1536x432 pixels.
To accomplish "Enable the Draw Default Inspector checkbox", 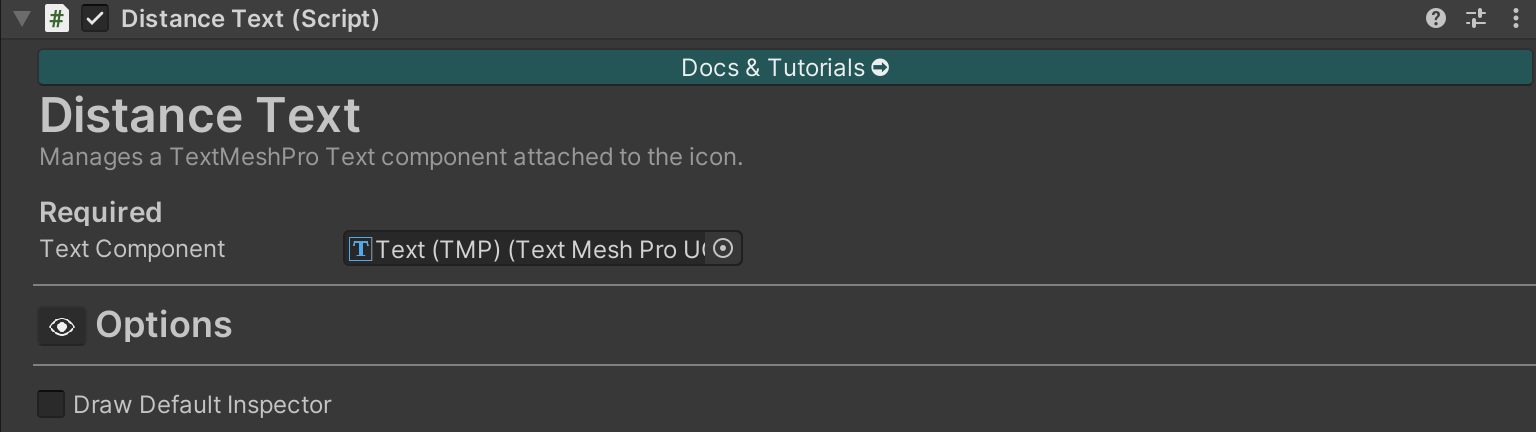I will pyautogui.click(x=51, y=404).
